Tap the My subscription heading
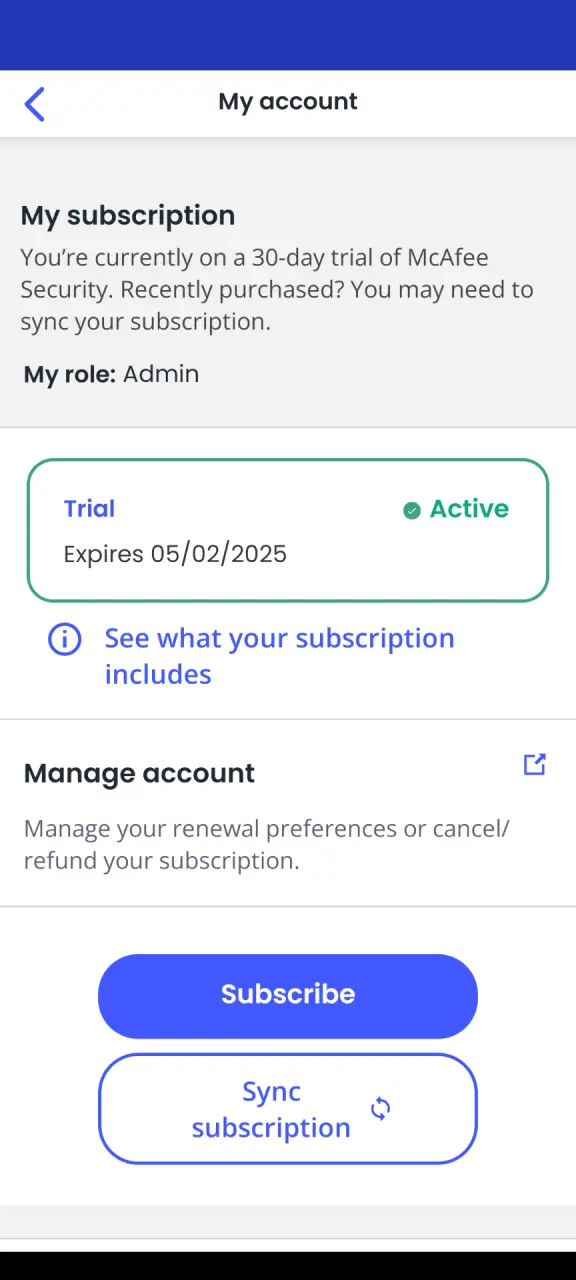This screenshot has height=1280, width=576. tap(128, 216)
